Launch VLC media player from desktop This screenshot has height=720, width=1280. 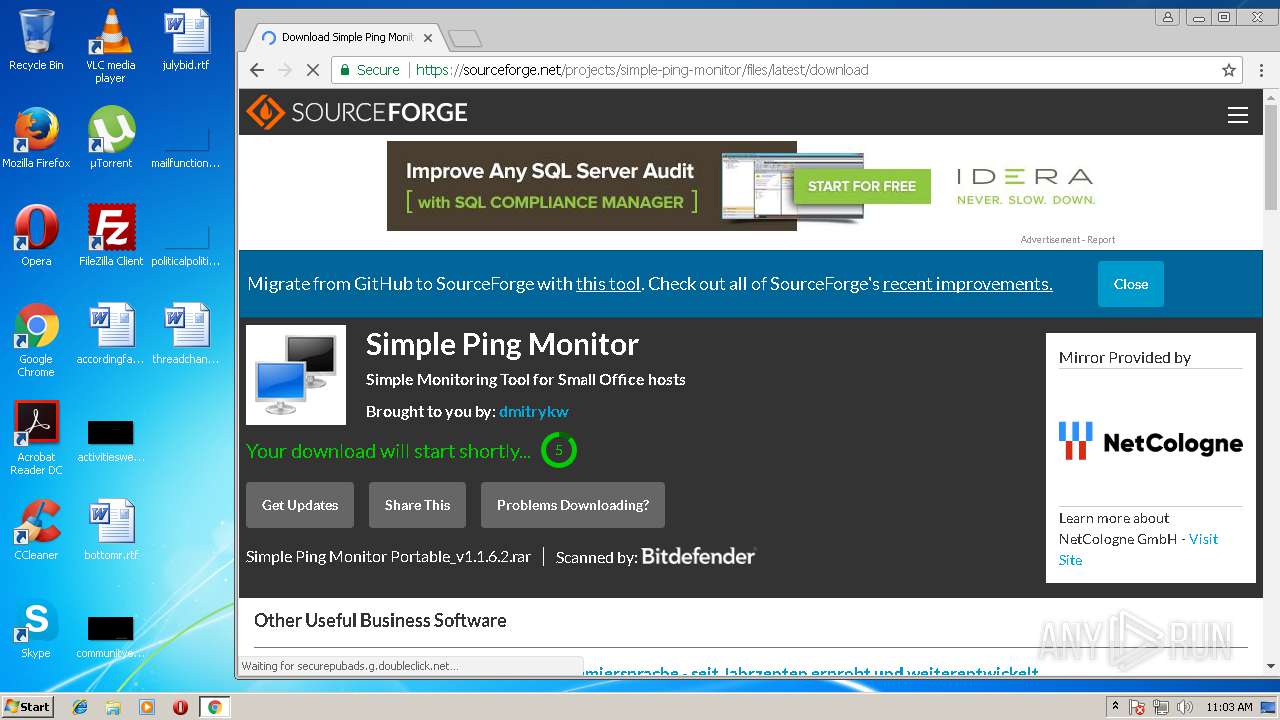point(110,45)
